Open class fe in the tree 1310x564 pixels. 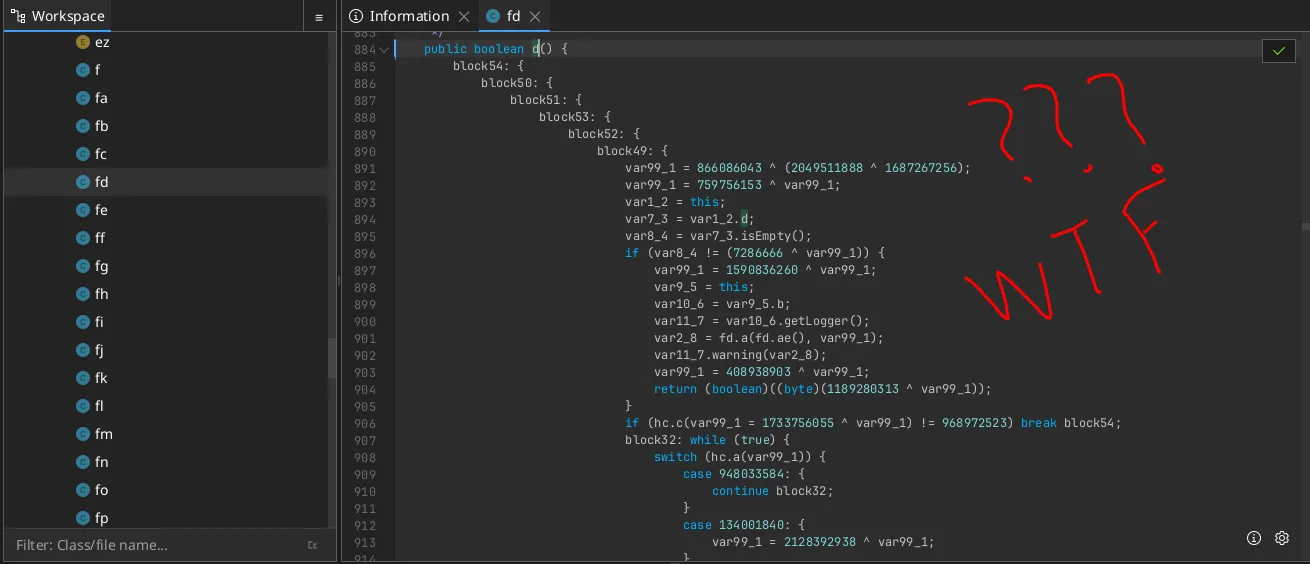tap(101, 210)
